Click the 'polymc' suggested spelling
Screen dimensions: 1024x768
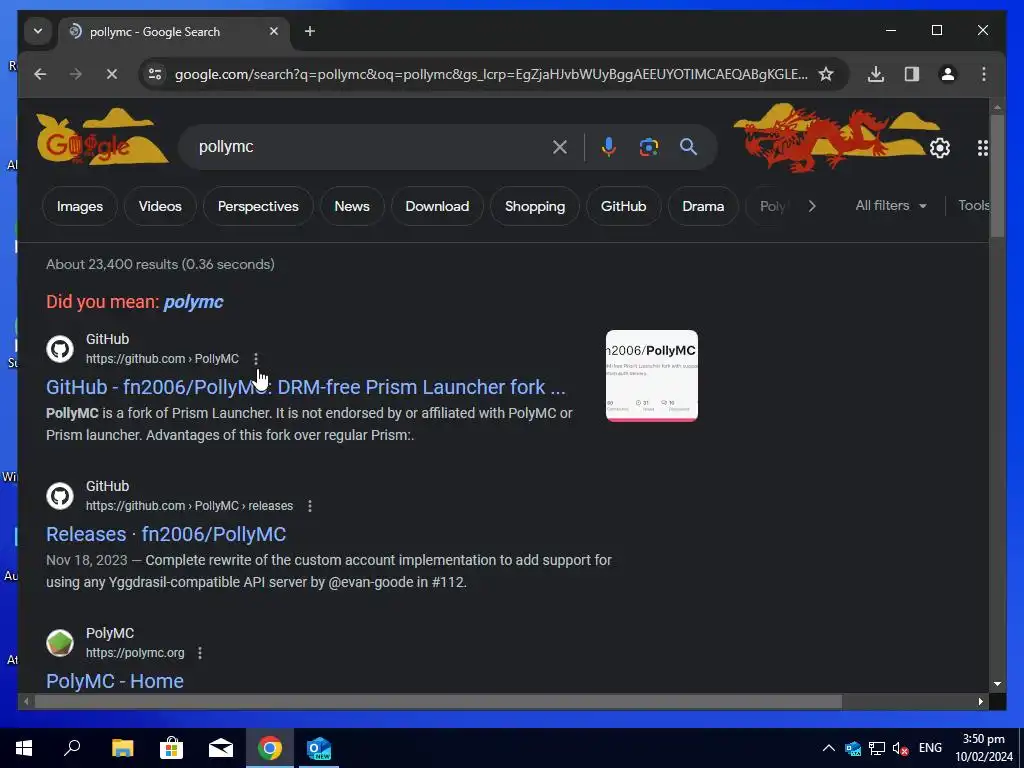193,302
